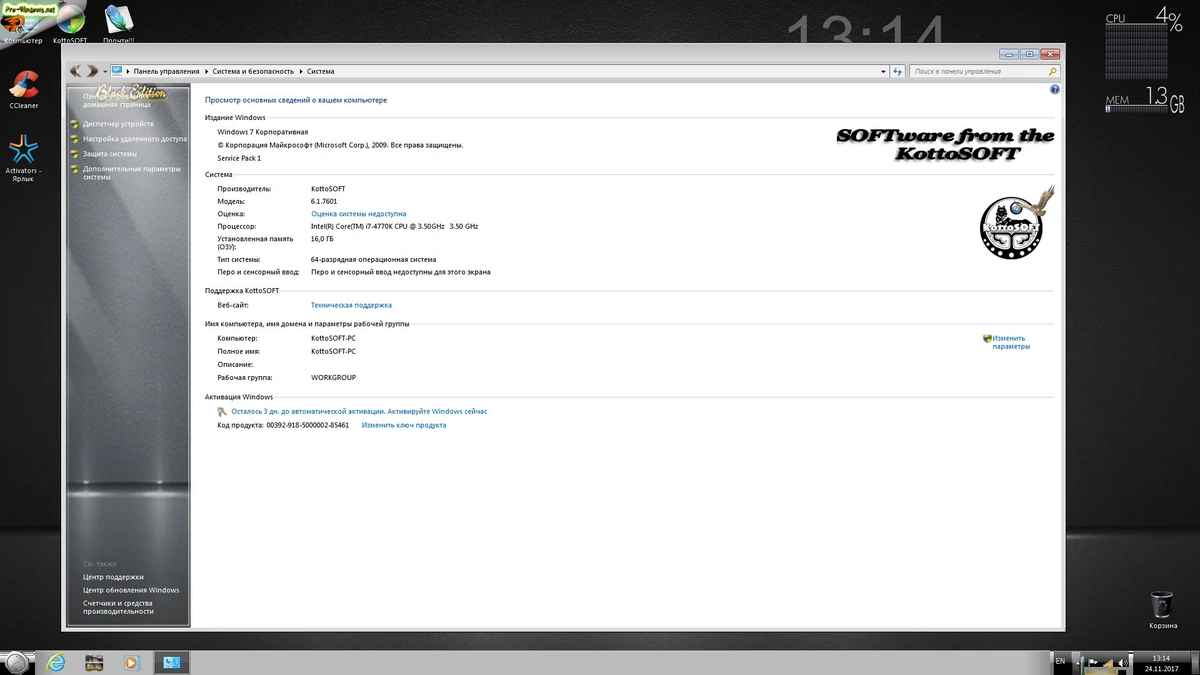Expand the address bar history dropdown

click(x=883, y=72)
